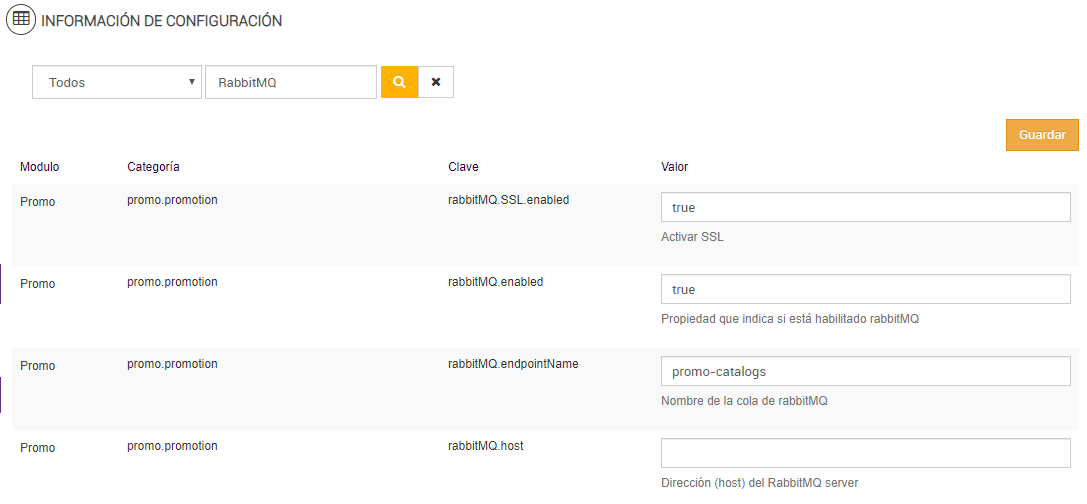This screenshot has width=1087, height=504.
Task: Click the rabbitMQ.endpointName key label
Action: click(513, 364)
